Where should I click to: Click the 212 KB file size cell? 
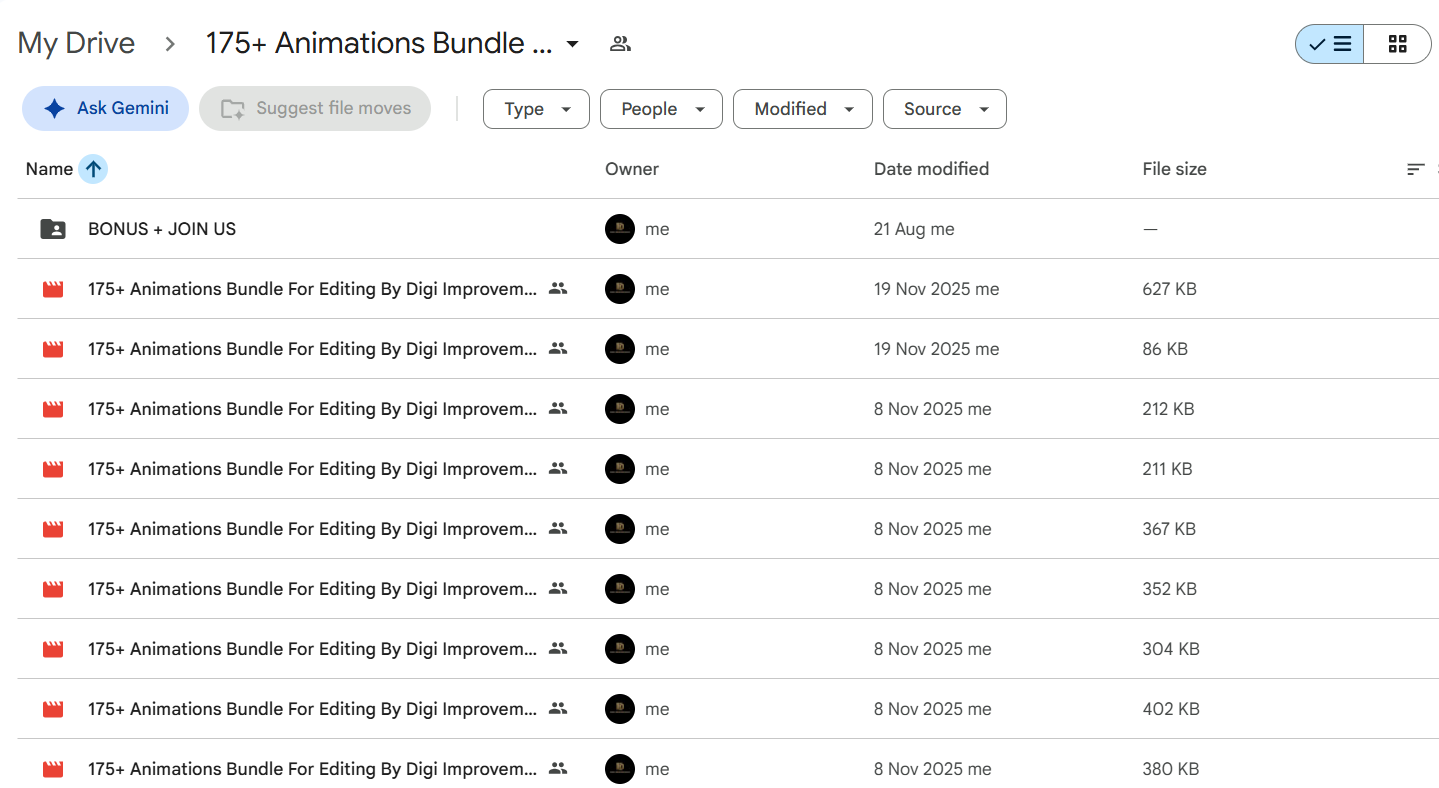[x=1168, y=409]
